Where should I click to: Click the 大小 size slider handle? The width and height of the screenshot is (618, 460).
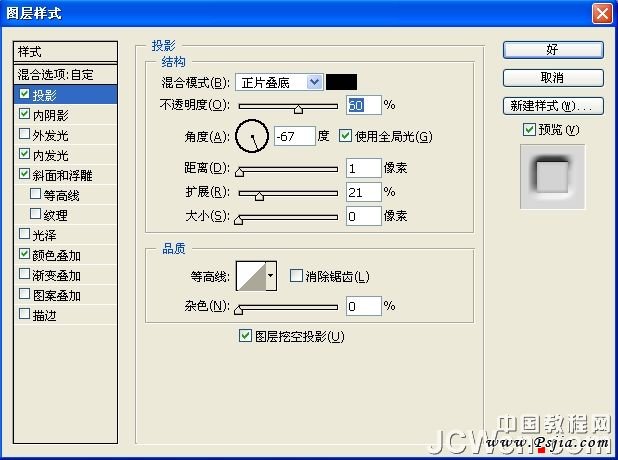click(238, 220)
